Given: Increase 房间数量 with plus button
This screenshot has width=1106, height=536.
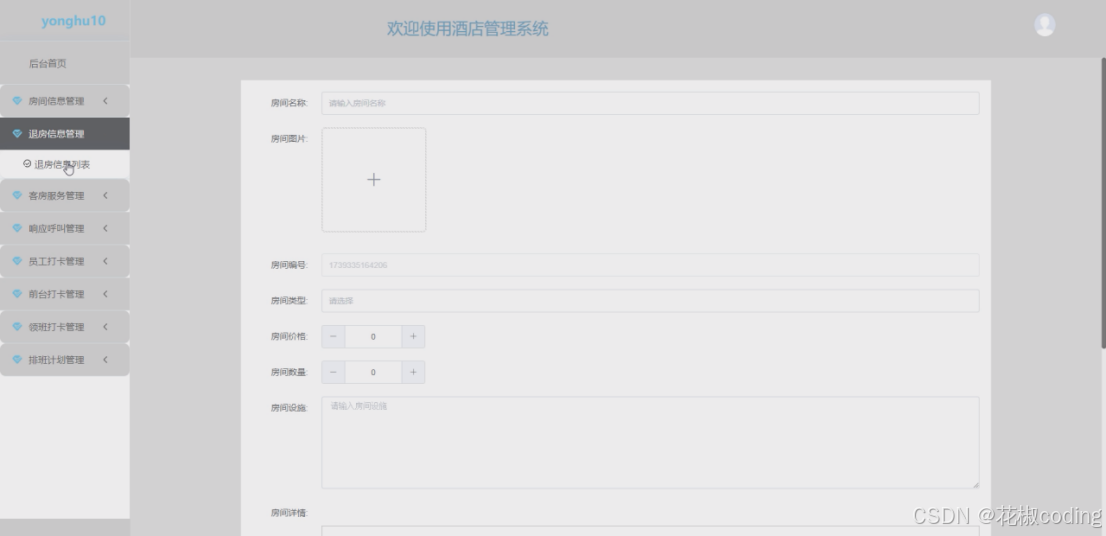Looking at the screenshot, I should click(x=413, y=372).
